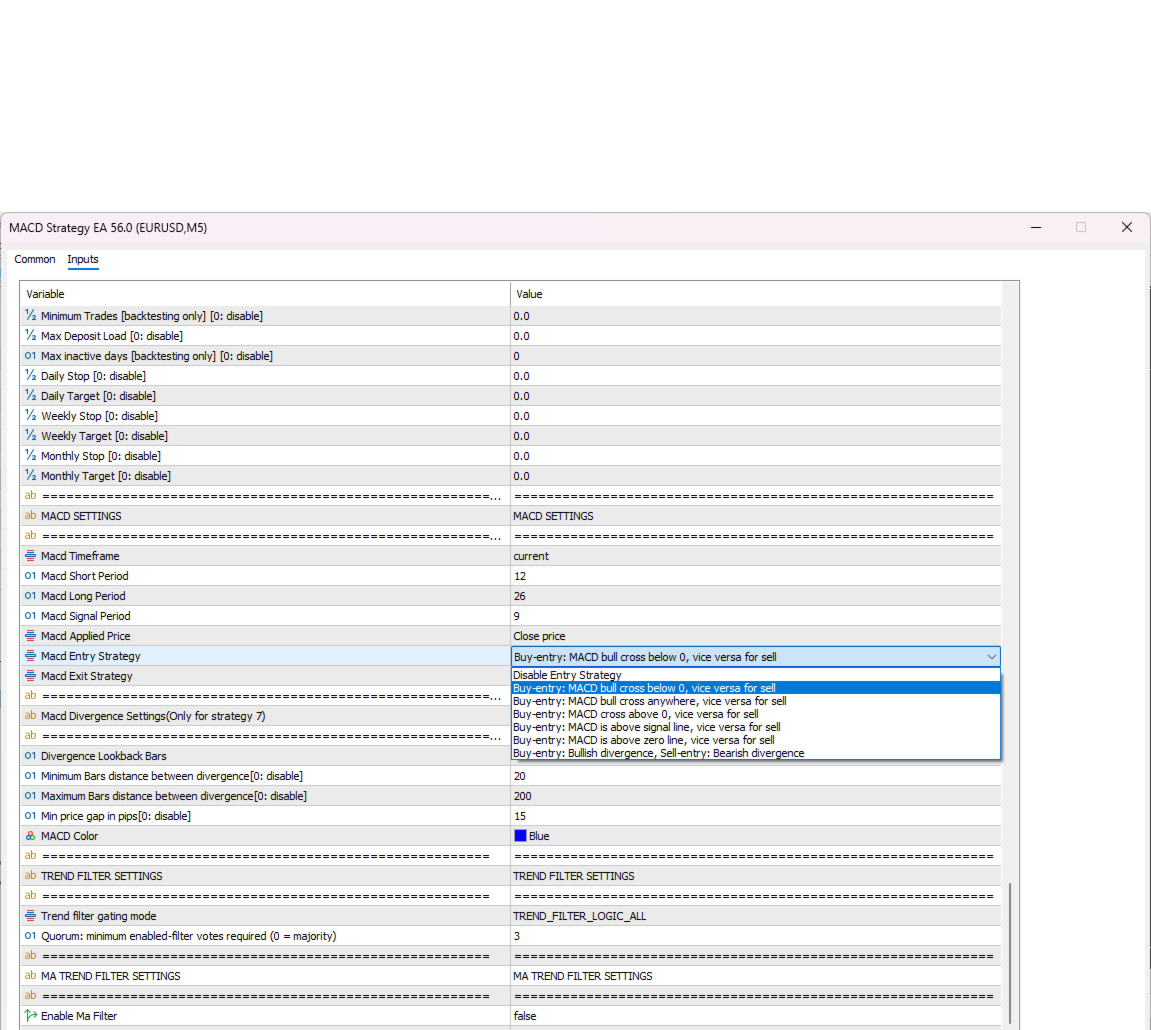Click the Daily Stop type icon
1151x1030 pixels.
(x=30, y=375)
